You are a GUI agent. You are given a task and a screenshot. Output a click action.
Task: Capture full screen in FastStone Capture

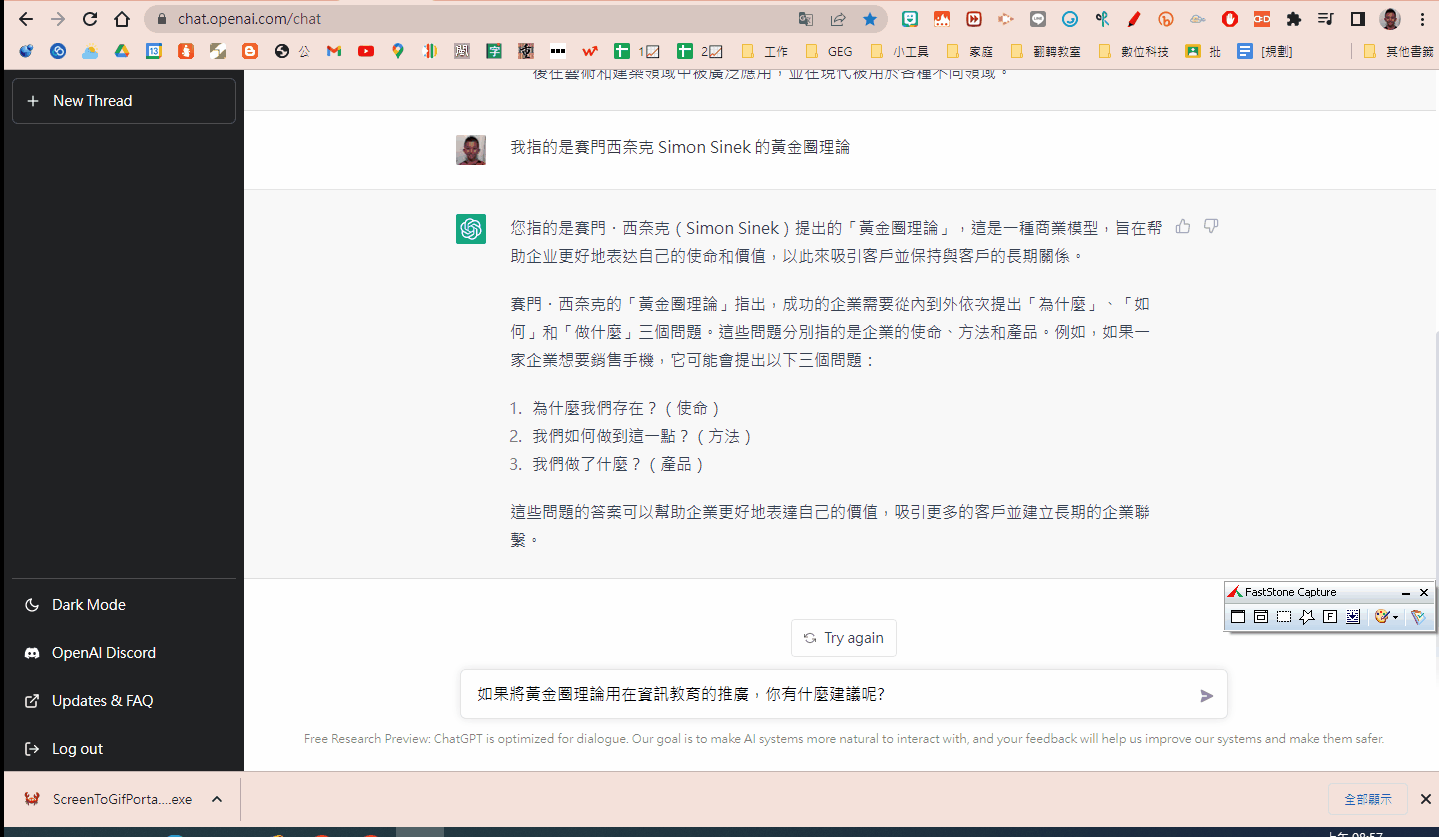point(1330,617)
